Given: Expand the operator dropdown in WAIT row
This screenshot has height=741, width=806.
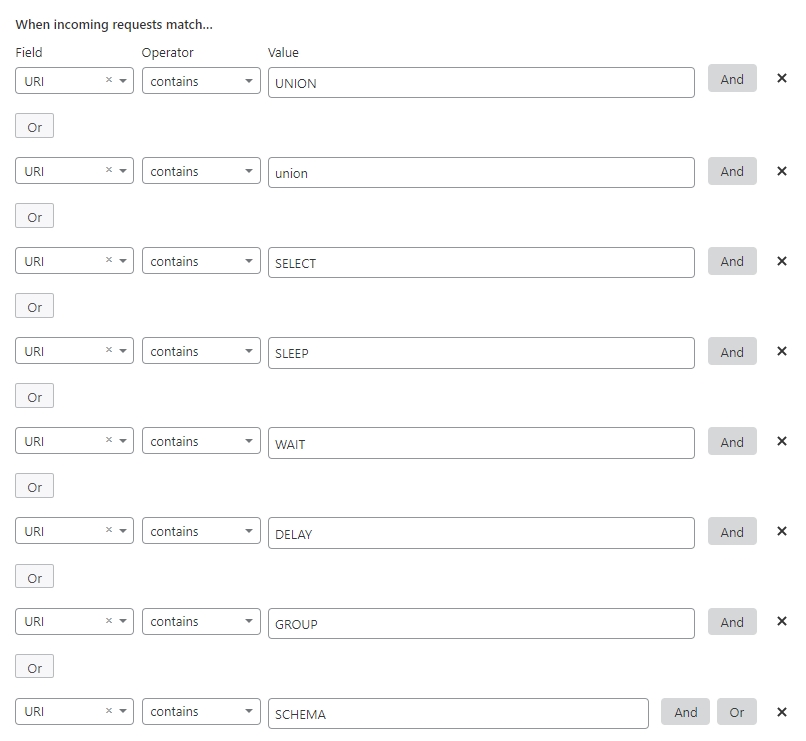Looking at the screenshot, I should 201,441.
